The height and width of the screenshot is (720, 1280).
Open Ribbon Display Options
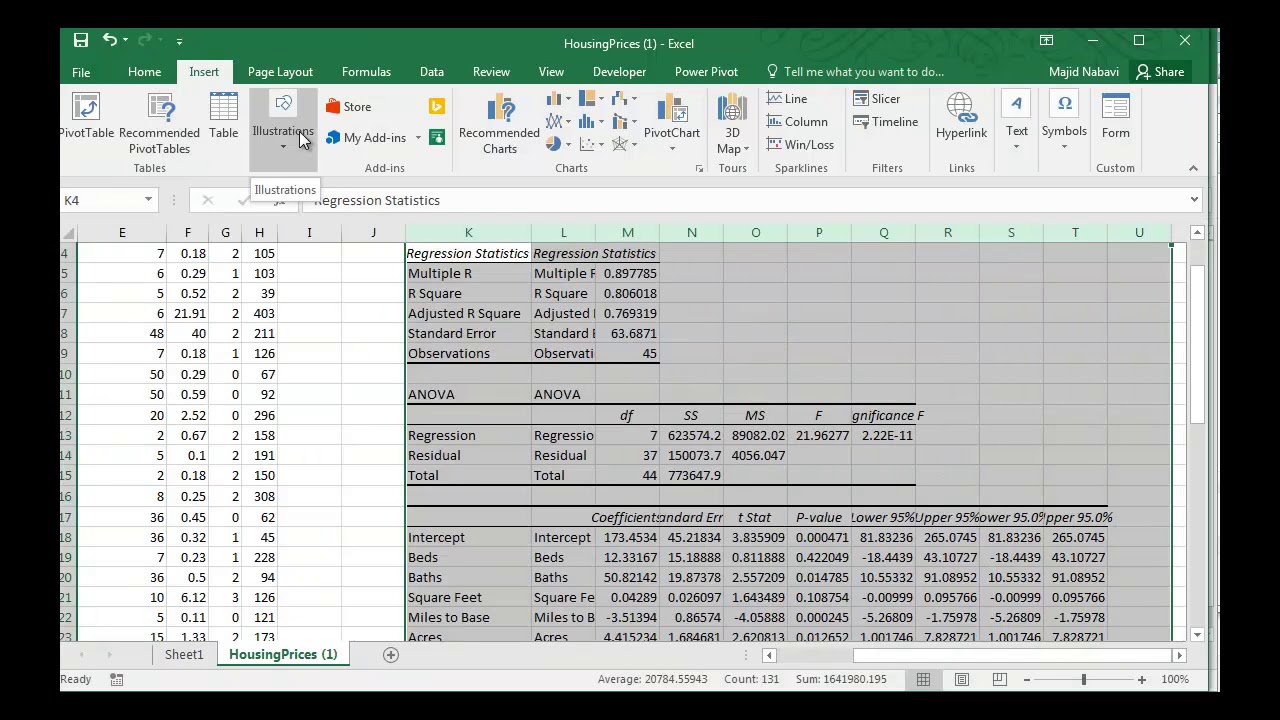point(1046,41)
